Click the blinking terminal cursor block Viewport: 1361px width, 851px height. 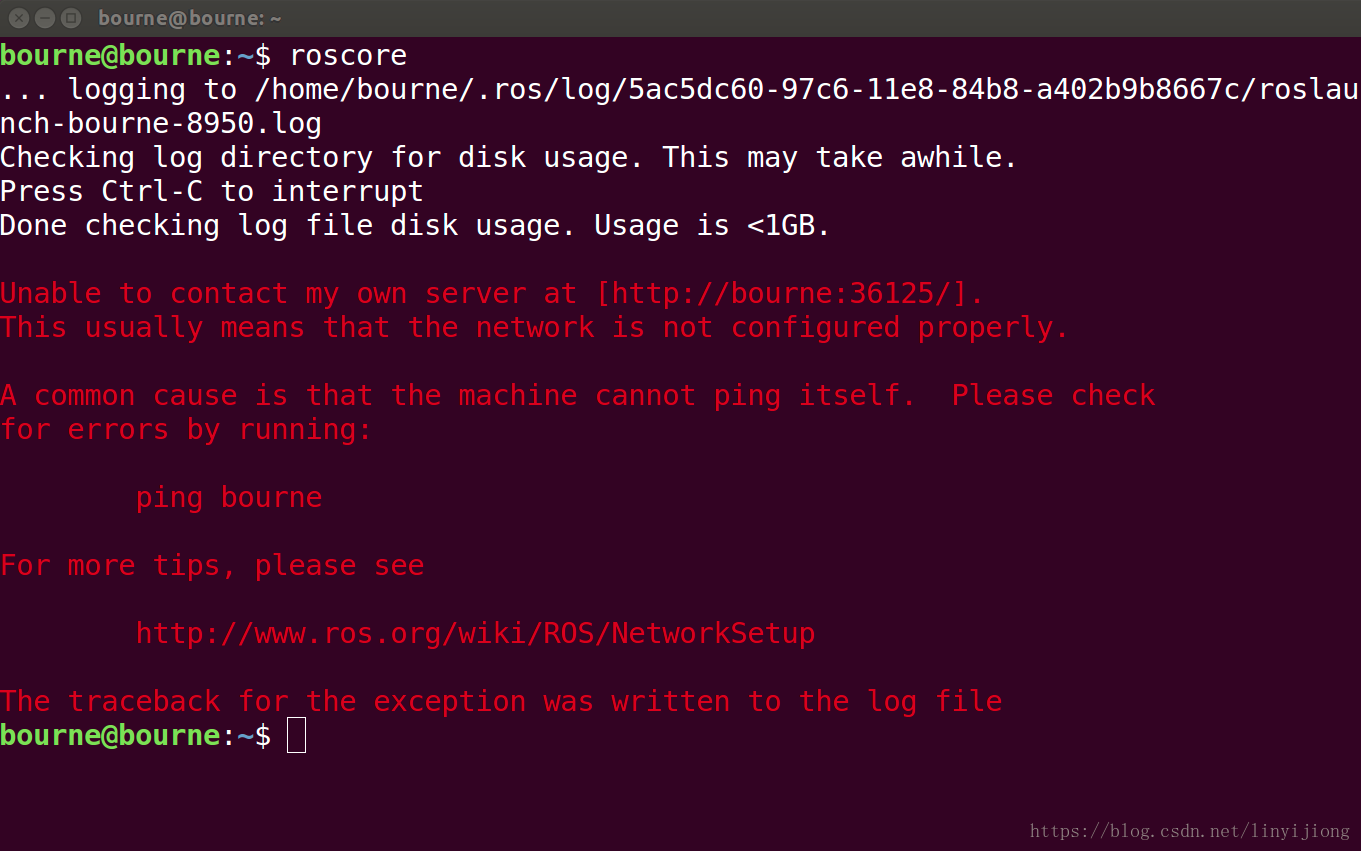295,735
